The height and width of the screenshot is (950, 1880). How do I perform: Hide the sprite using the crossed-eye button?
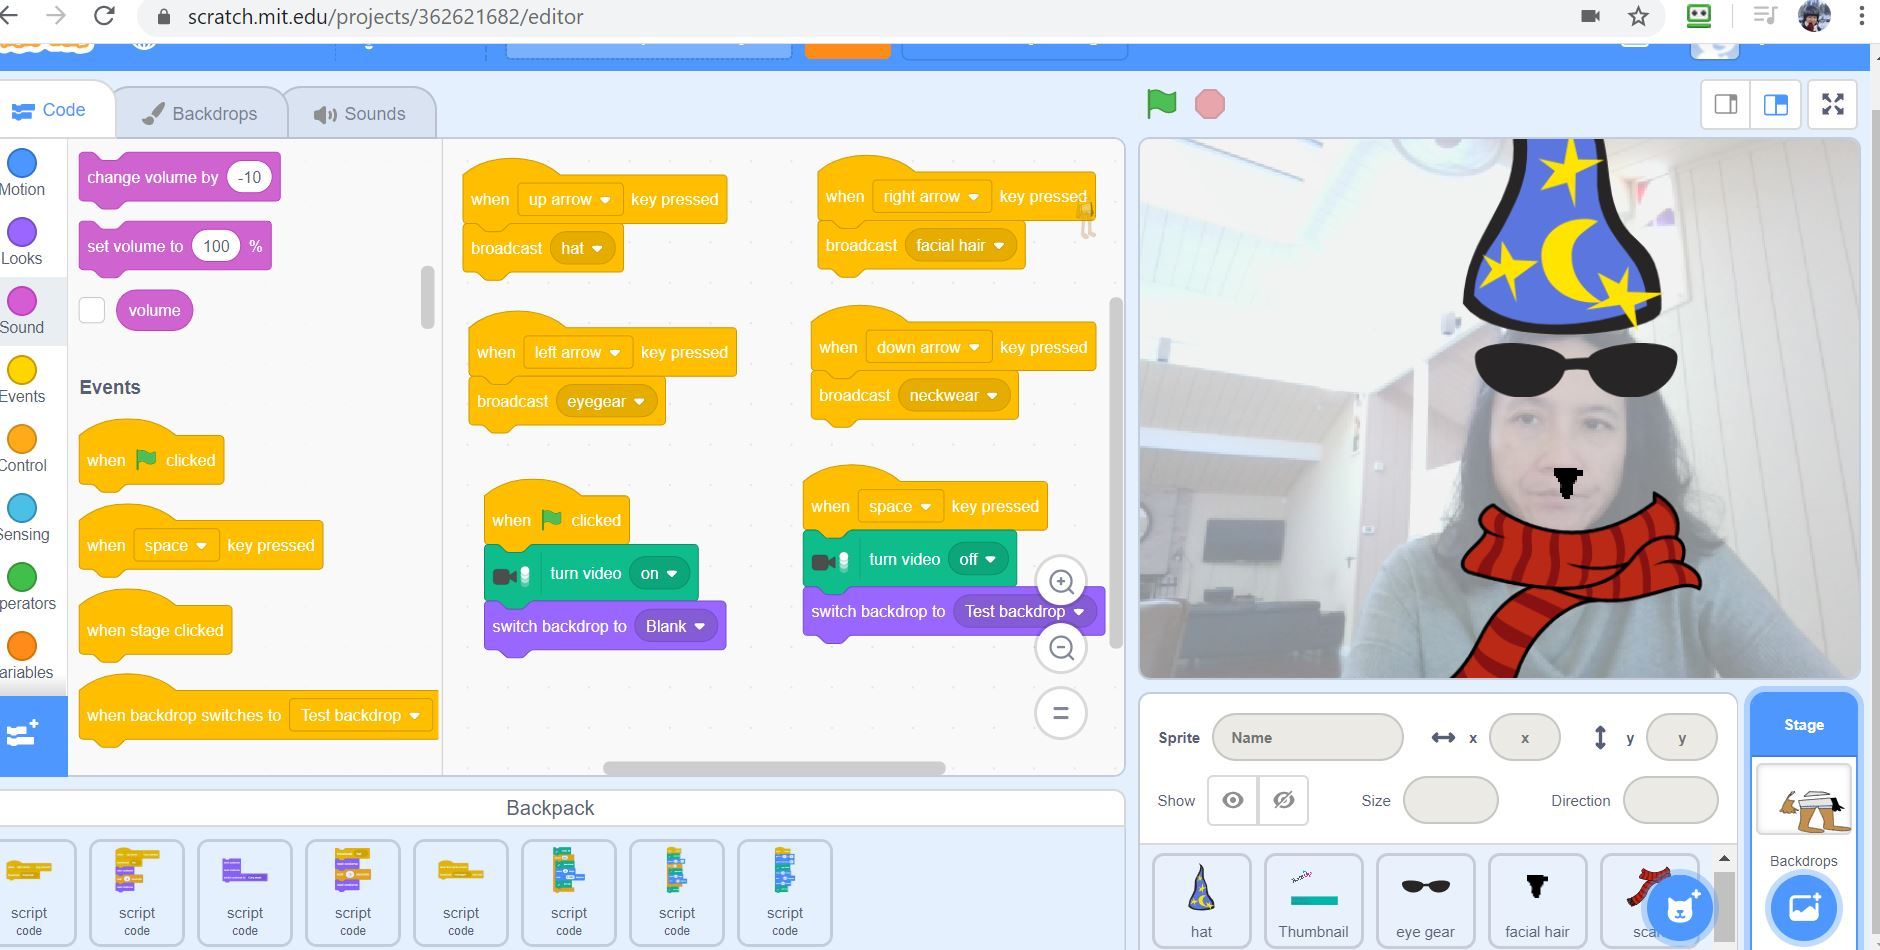pos(1284,800)
